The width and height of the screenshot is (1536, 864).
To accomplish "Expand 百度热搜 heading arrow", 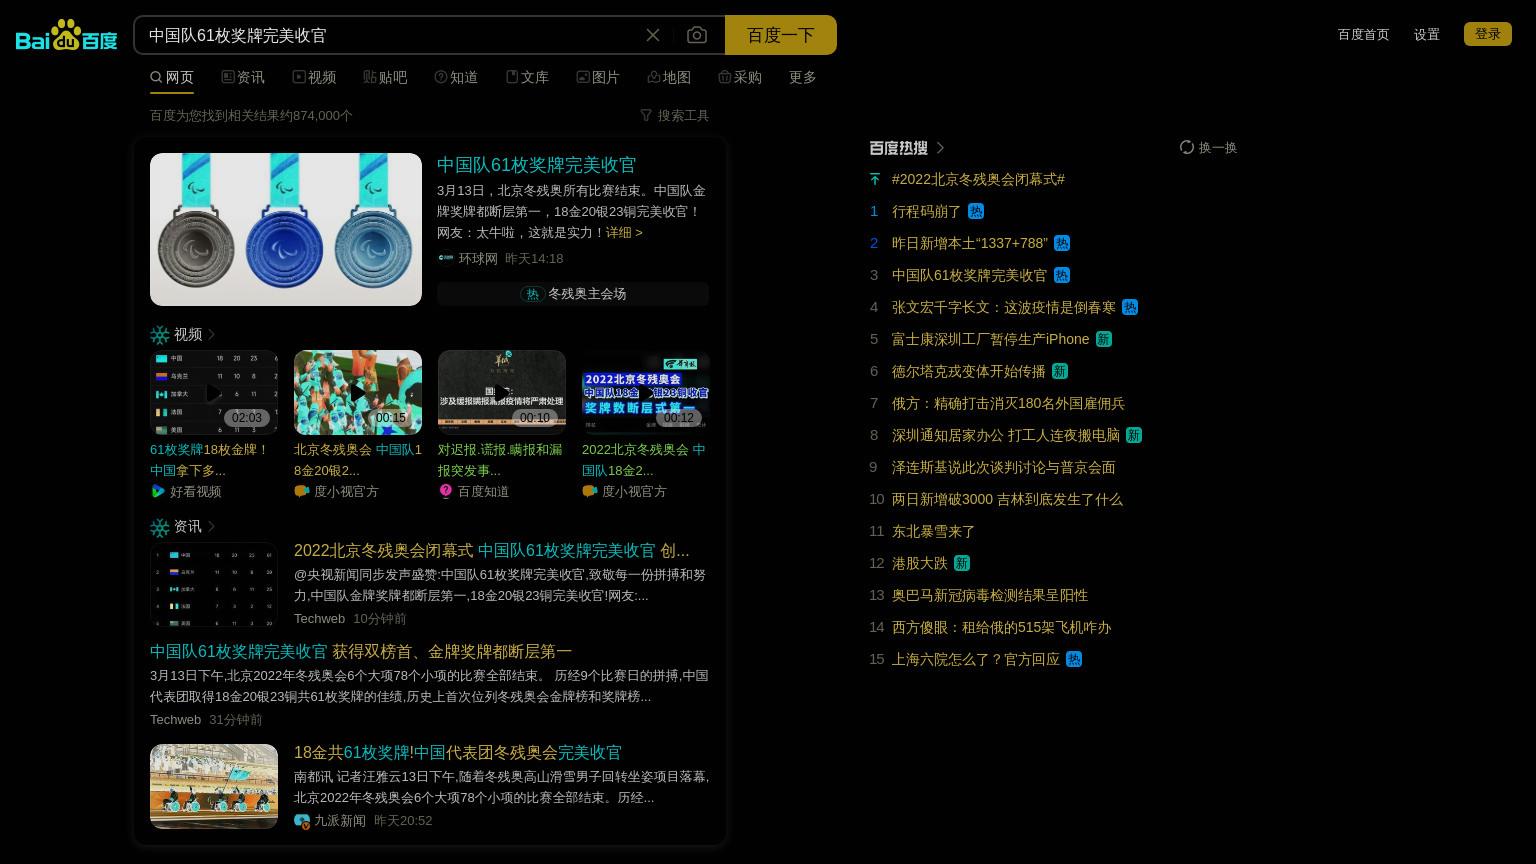I will coord(940,148).
